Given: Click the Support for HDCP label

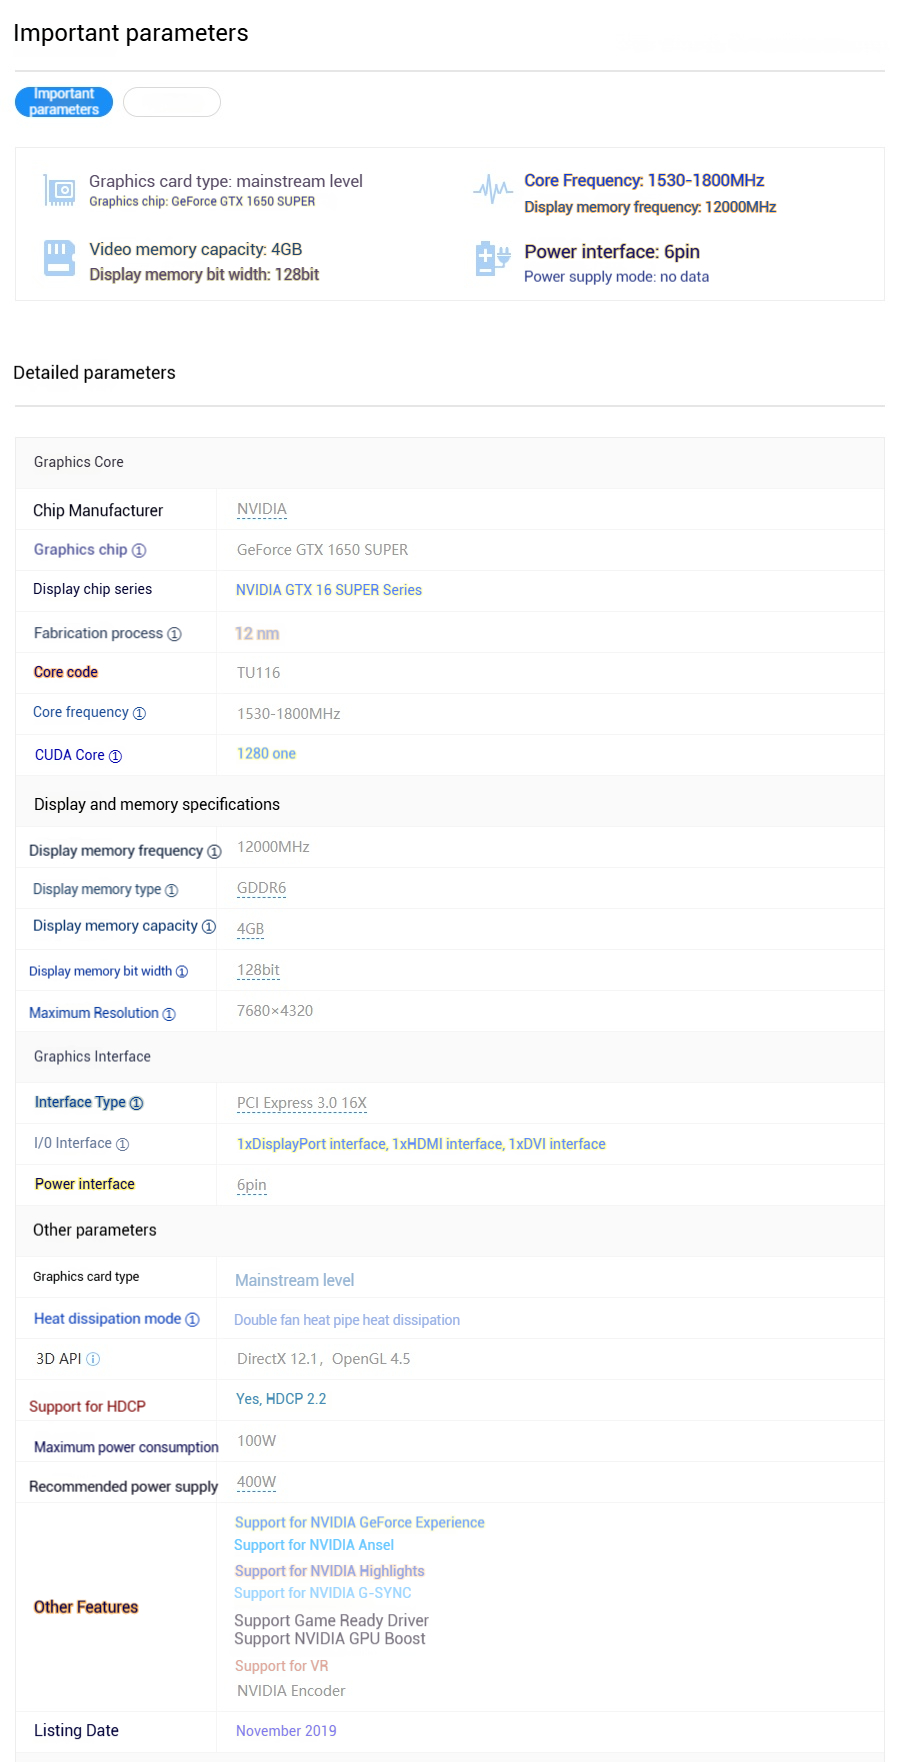Looking at the screenshot, I should 87,1407.
